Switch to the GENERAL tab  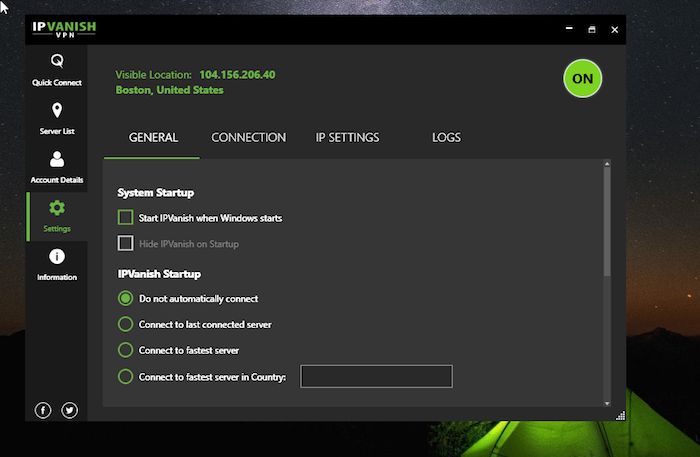pyautogui.click(x=153, y=137)
